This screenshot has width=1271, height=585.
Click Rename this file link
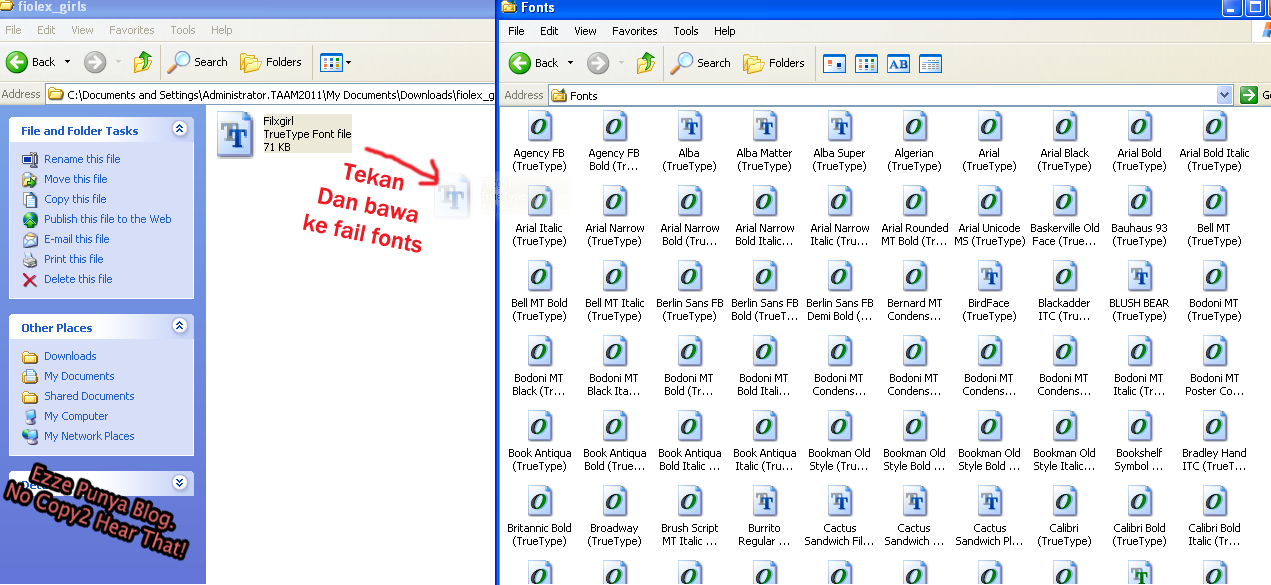click(x=82, y=159)
